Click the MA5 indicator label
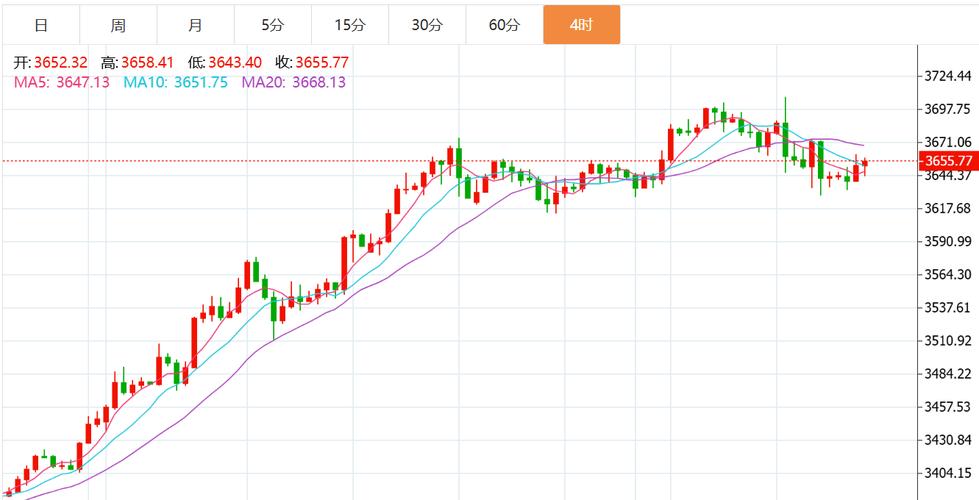The height and width of the screenshot is (500, 979). pyautogui.click(x=61, y=82)
